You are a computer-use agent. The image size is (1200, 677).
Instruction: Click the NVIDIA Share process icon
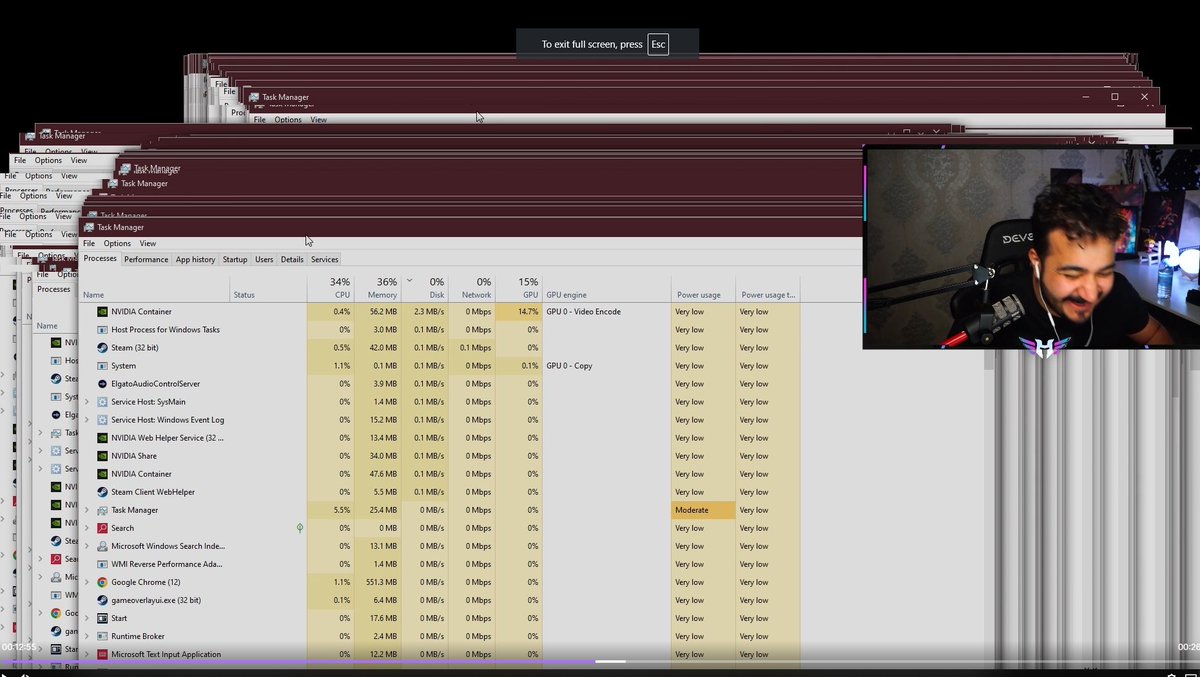[x=102, y=456]
